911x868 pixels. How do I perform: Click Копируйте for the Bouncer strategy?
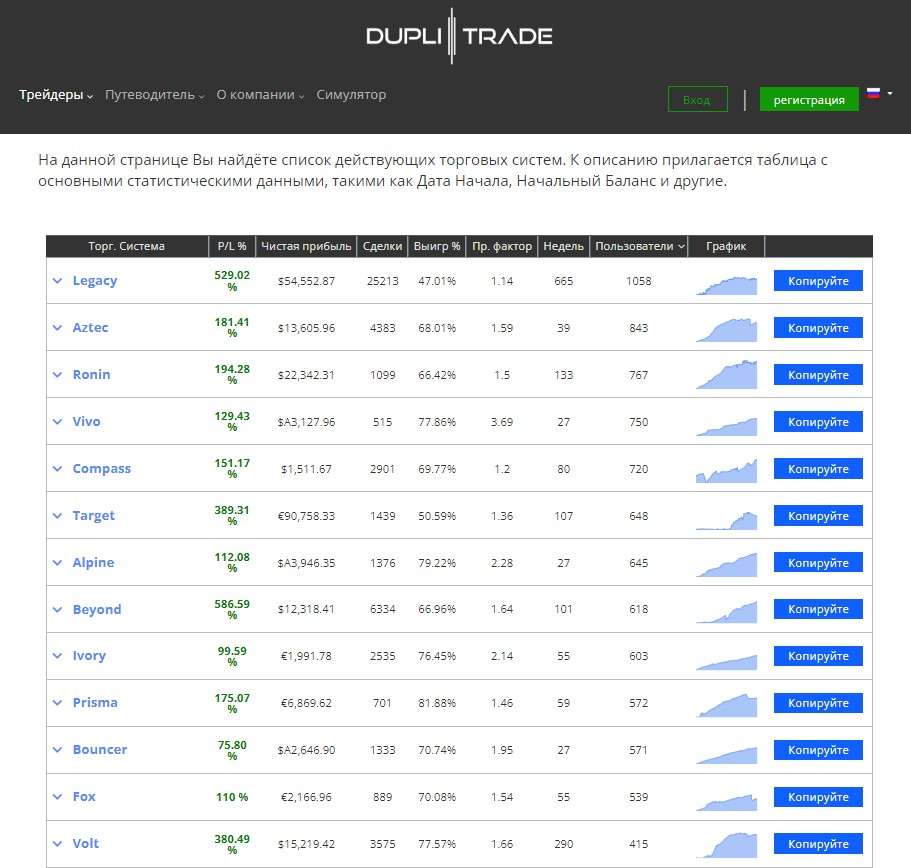point(818,750)
